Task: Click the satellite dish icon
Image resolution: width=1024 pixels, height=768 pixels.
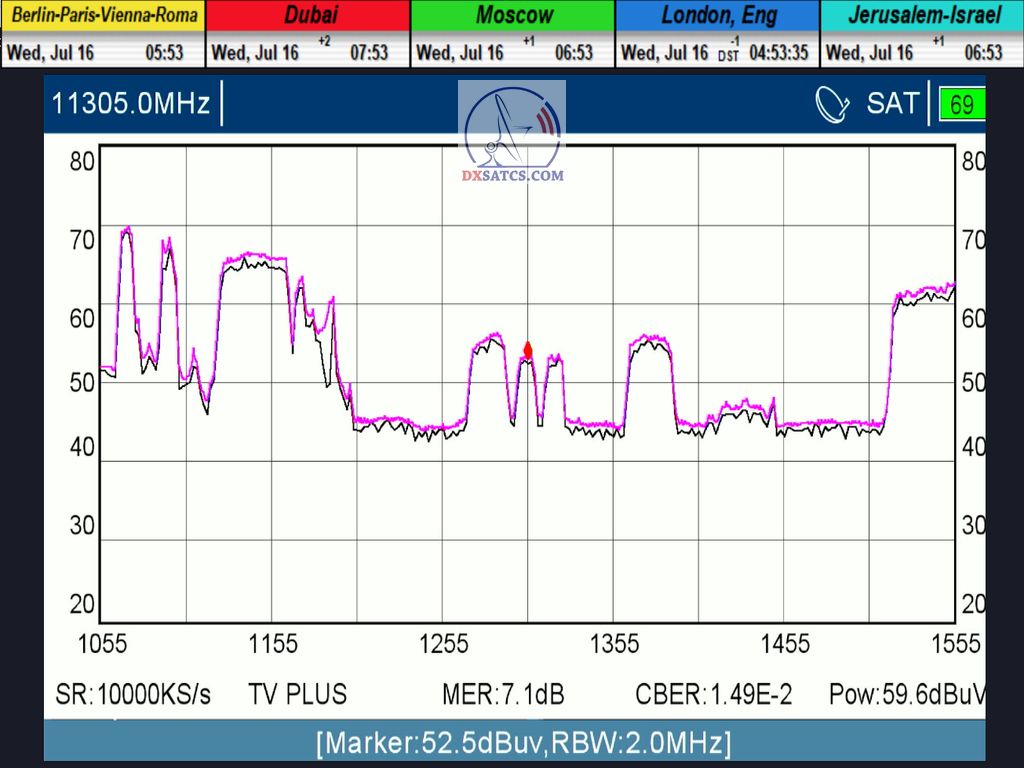Action: coord(832,104)
